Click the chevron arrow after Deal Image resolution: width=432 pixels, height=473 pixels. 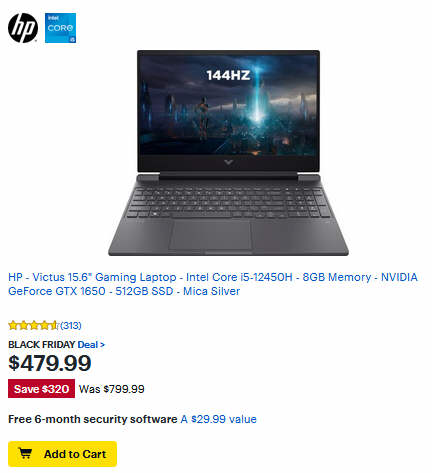(x=102, y=345)
